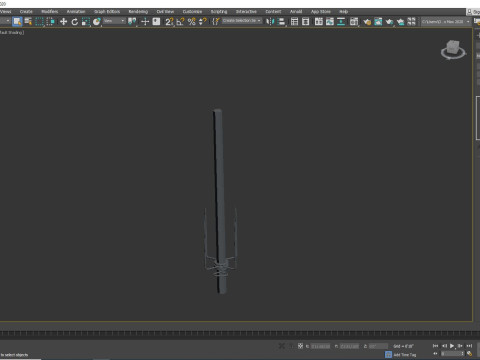Click the animation timeline track bar
Image resolution: width=480 pixels, height=360 pixels.
(236, 333)
